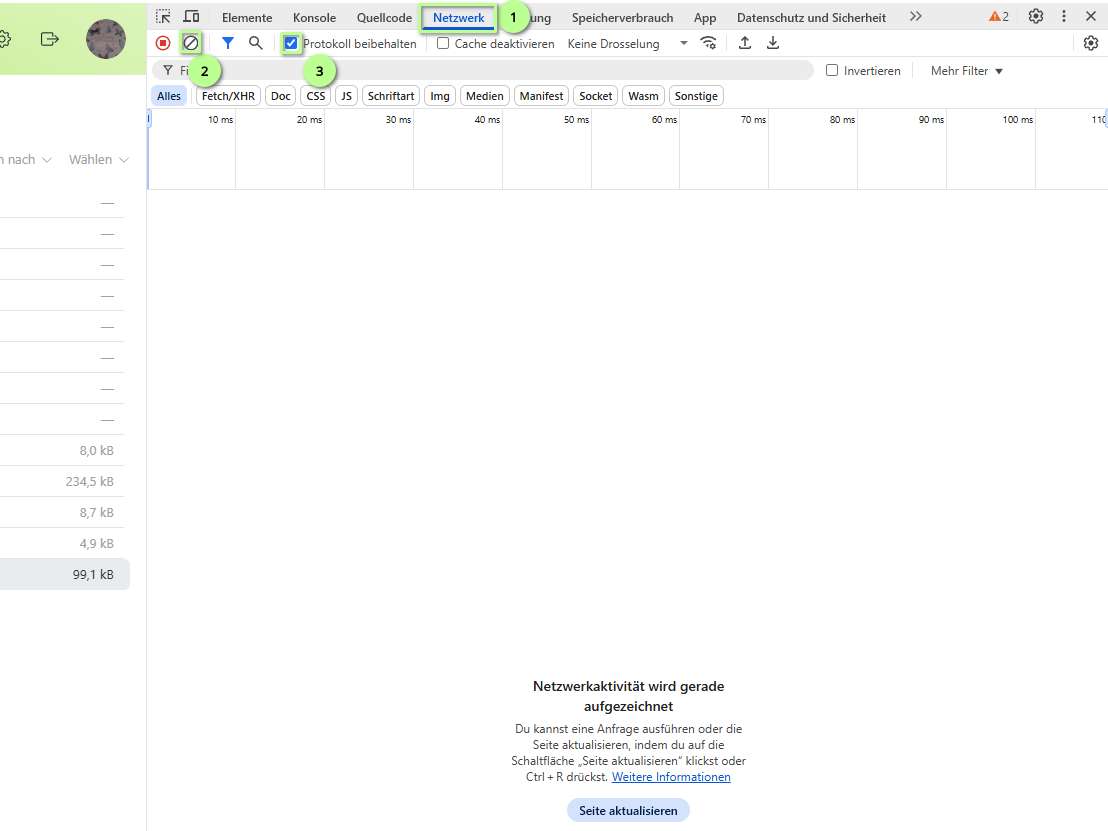Image resolution: width=1108 pixels, height=831 pixels.
Task: Open network panel settings gear
Action: click(1091, 43)
